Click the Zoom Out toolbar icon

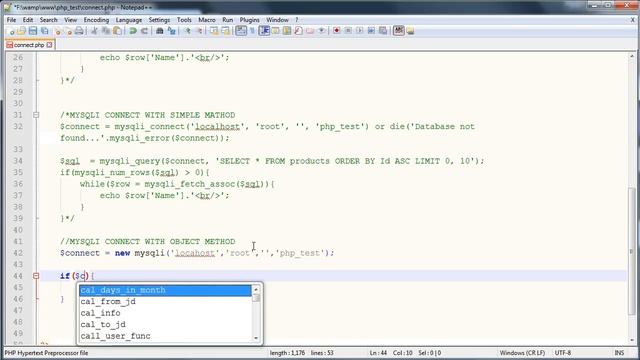click(199, 31)
